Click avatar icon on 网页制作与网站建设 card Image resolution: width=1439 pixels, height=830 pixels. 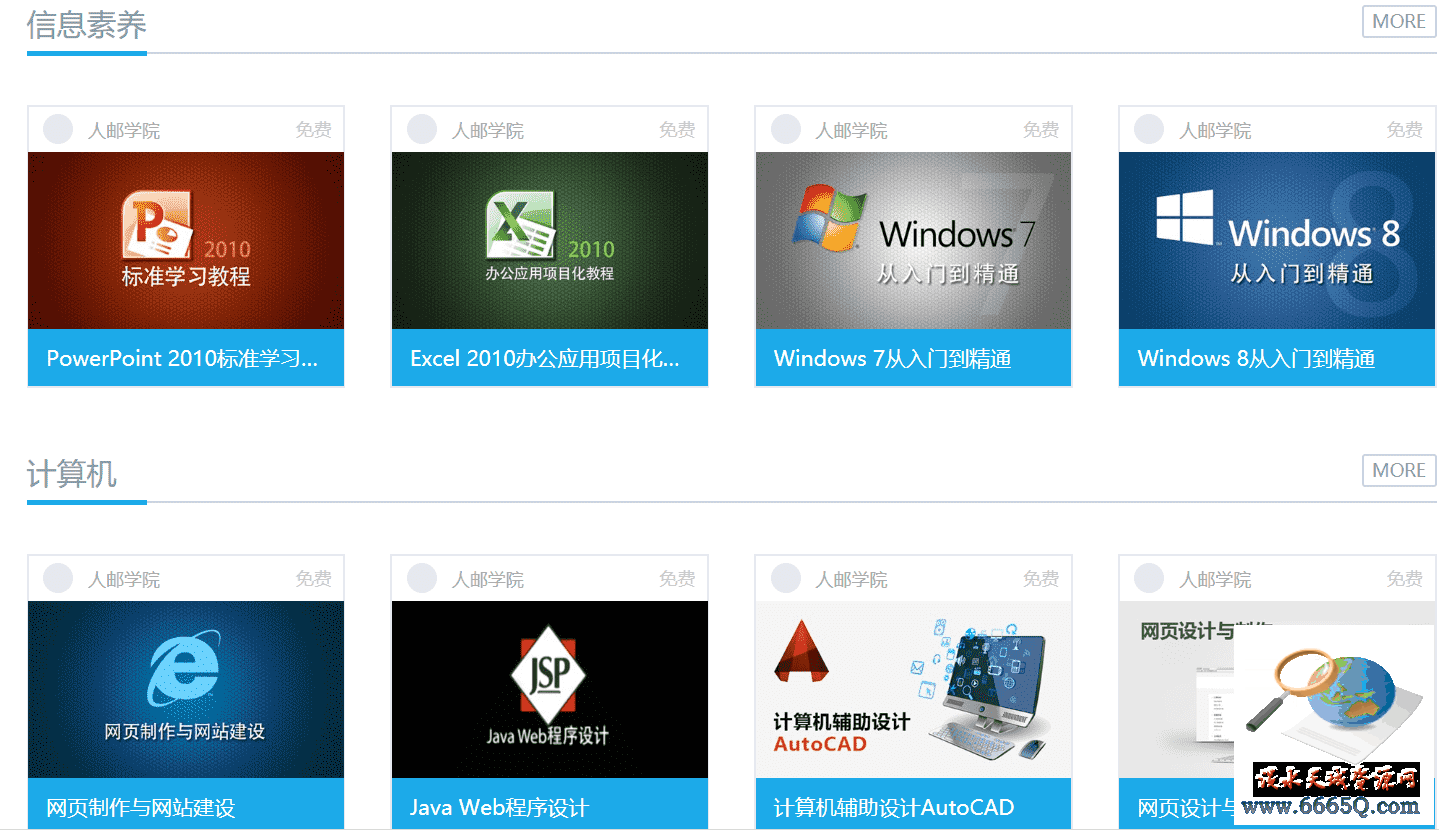[58, 578]
